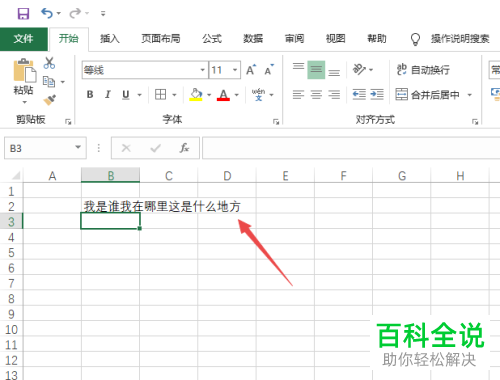Increase the font size
Viewport: 500px width, 380px height.
click(251, 70)
